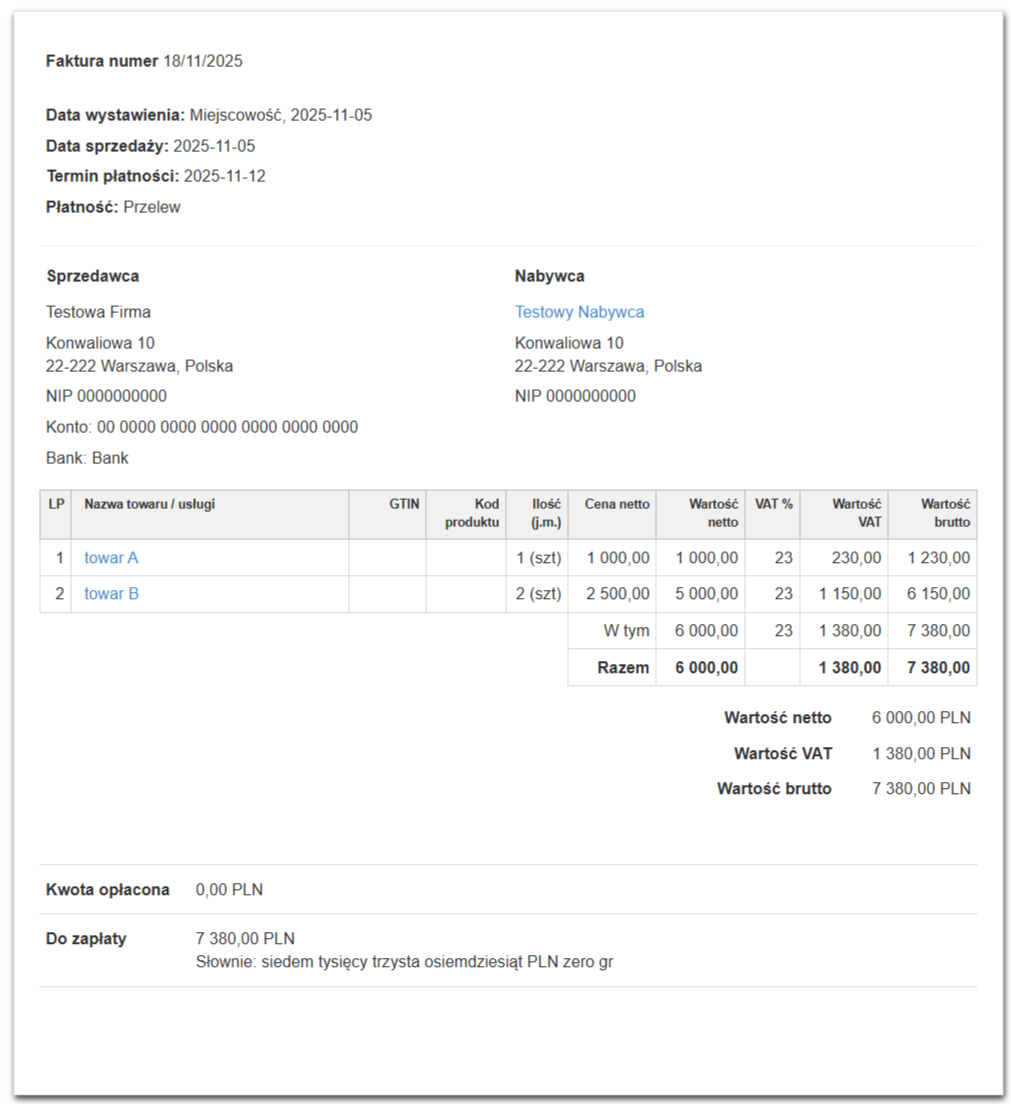The width and height of the screenshot is (1011, 1104).
Task: Open the towar A product link
Action: [111, 558]
